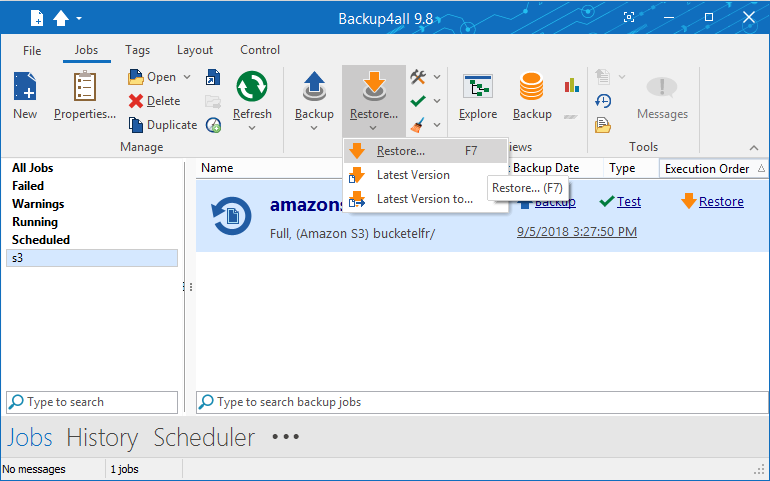
Task: Expand the Backup button dropdown arrow
Action: pyautogui.click(x=314, y=127)
